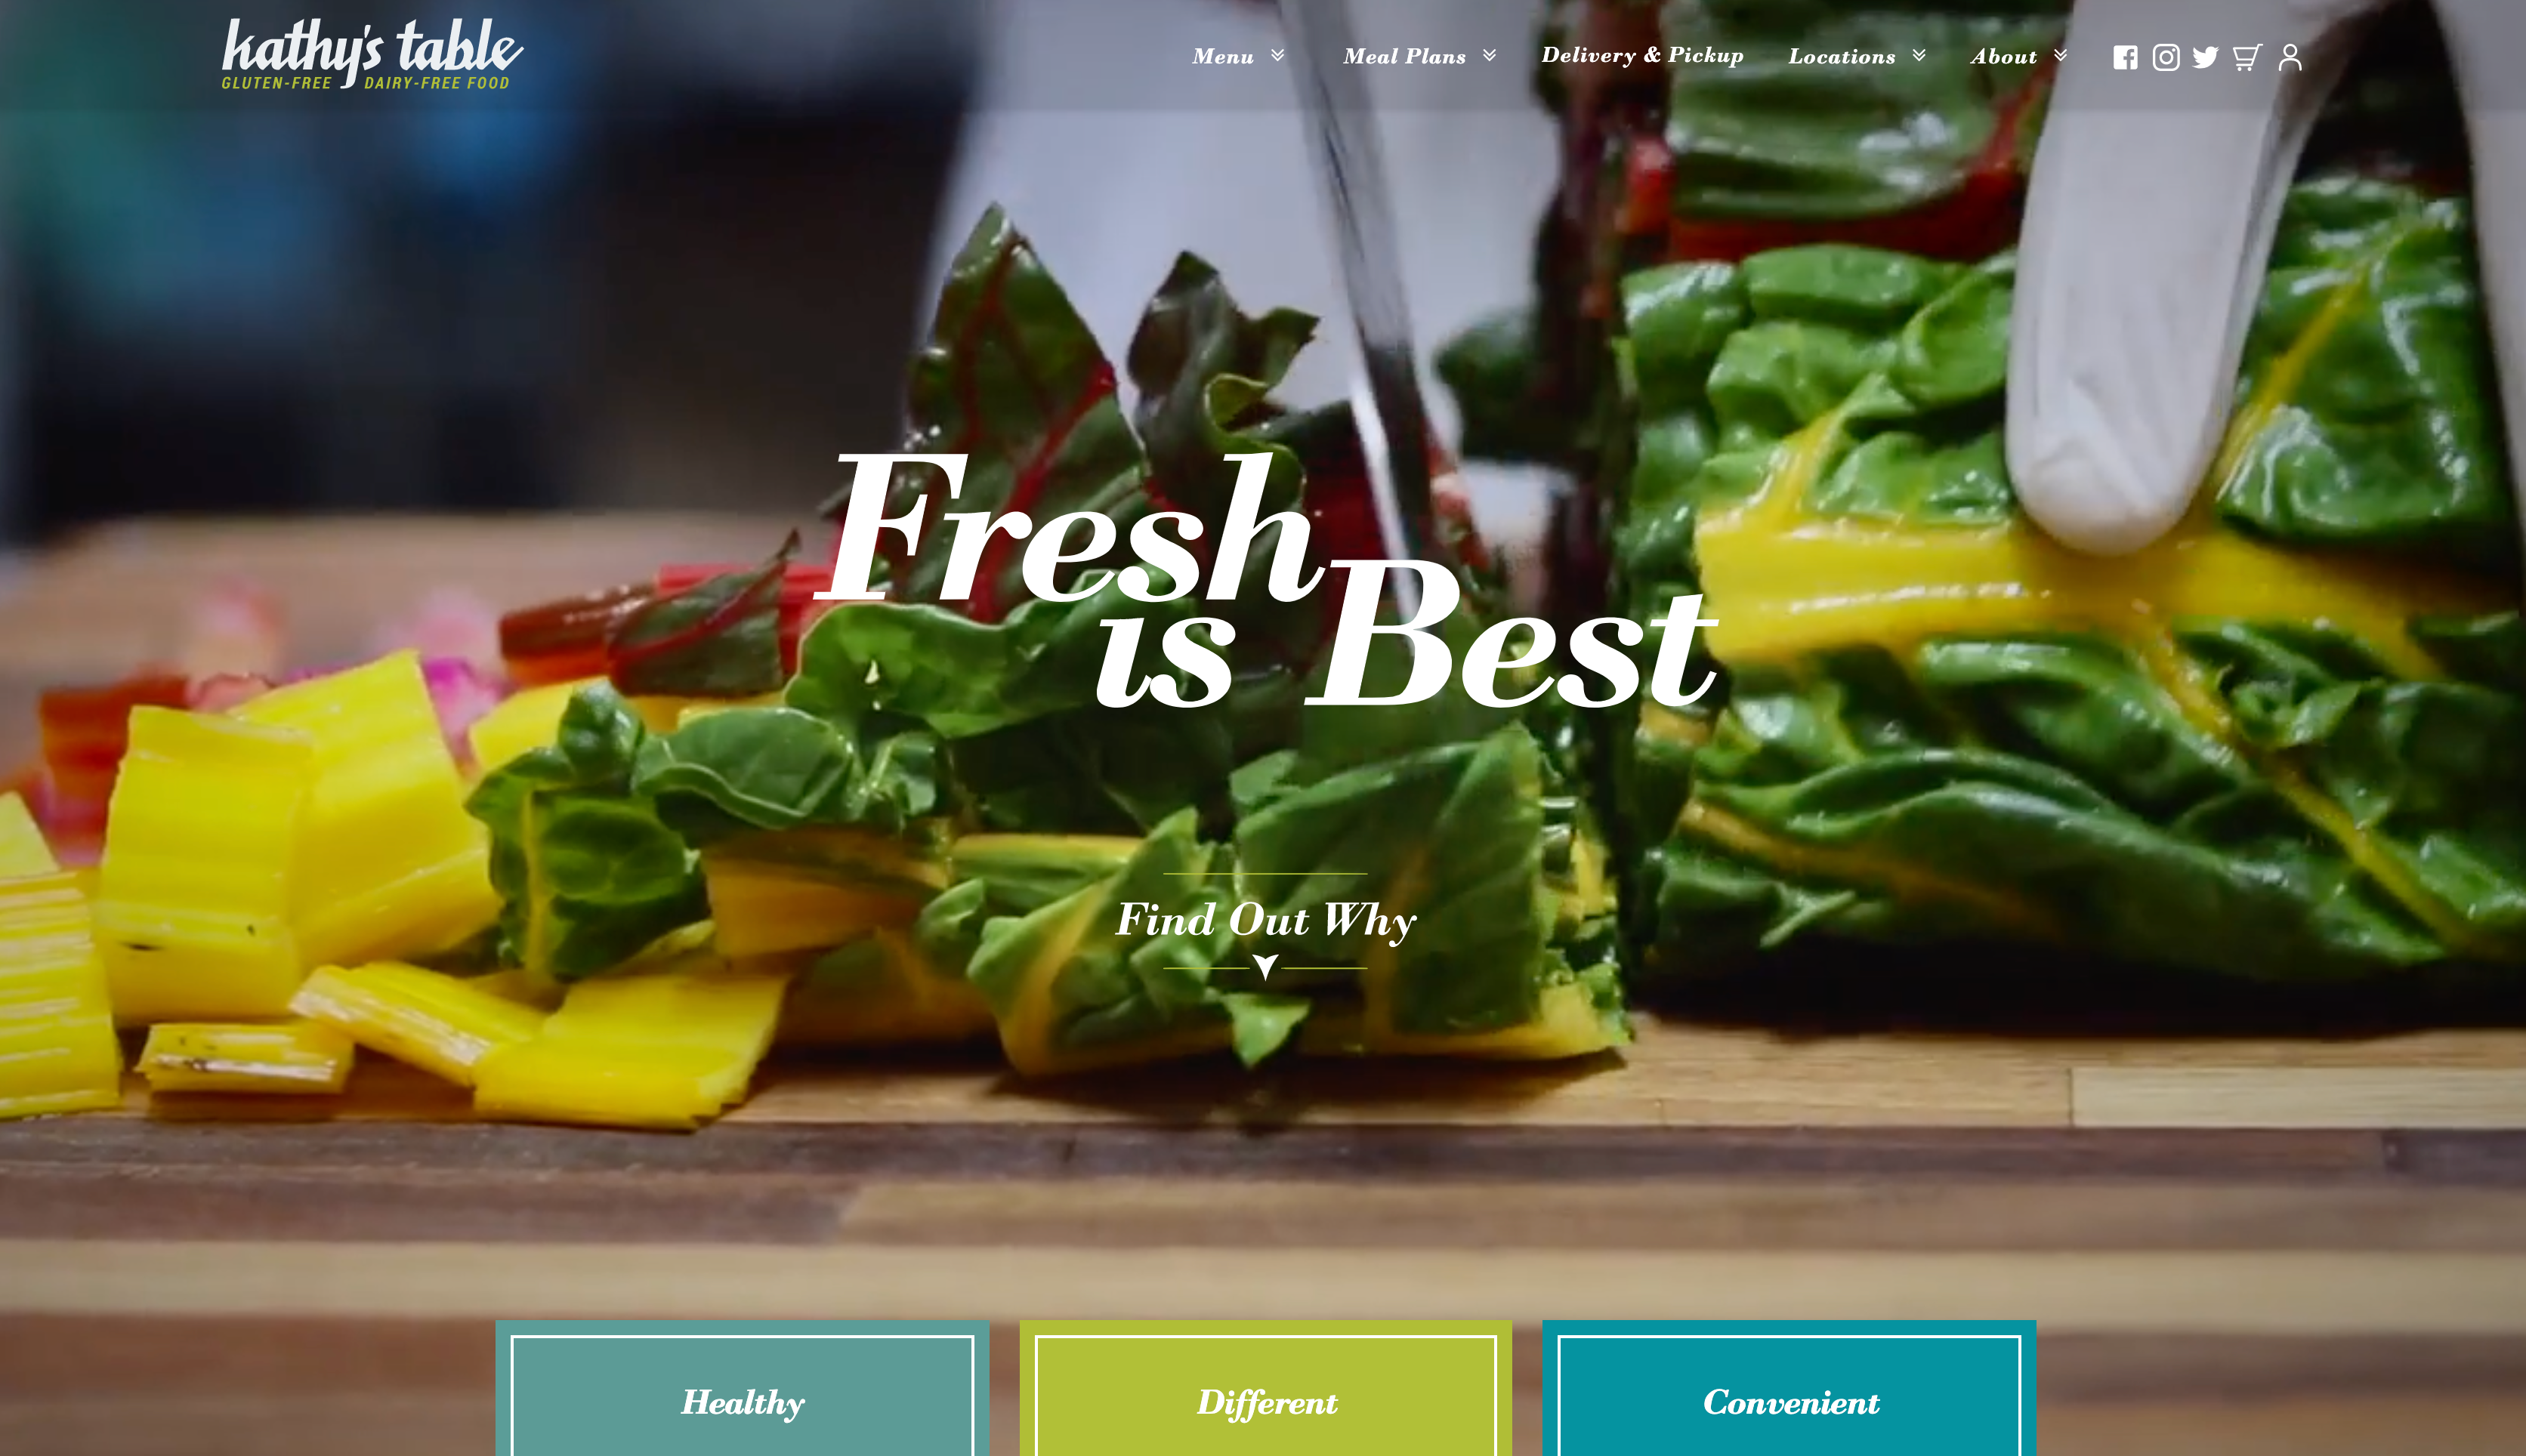
Task: Click the Find Out Why link
Action: point(1265,919)
